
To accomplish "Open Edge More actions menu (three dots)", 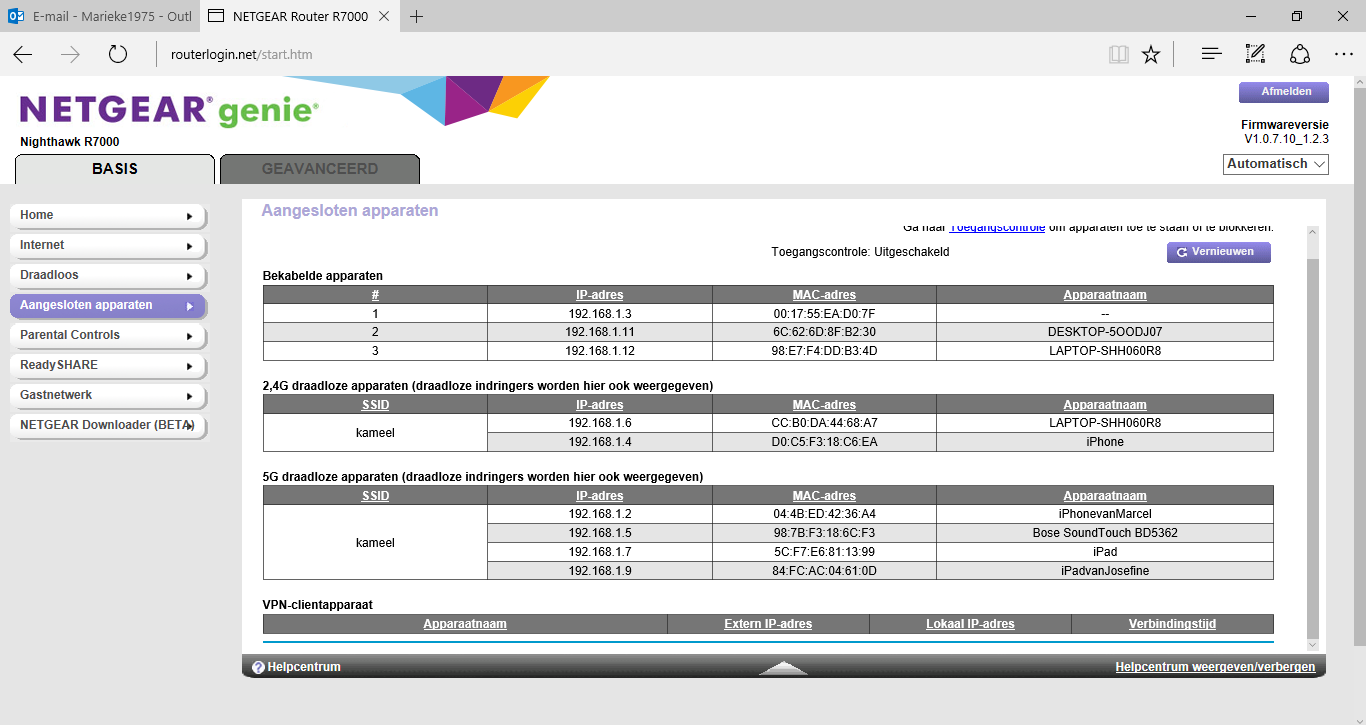I will (x=1344, y=54).
